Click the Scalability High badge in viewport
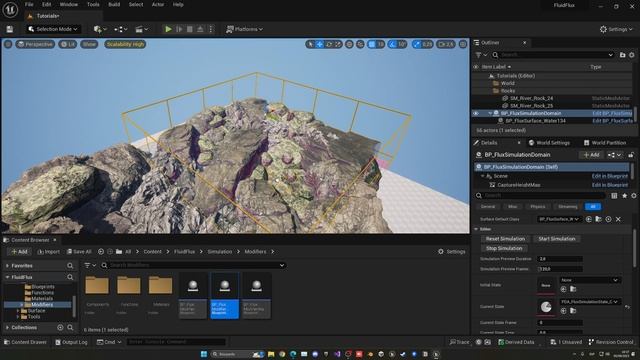The image size is (640, 360). click(x=125, y=44)
